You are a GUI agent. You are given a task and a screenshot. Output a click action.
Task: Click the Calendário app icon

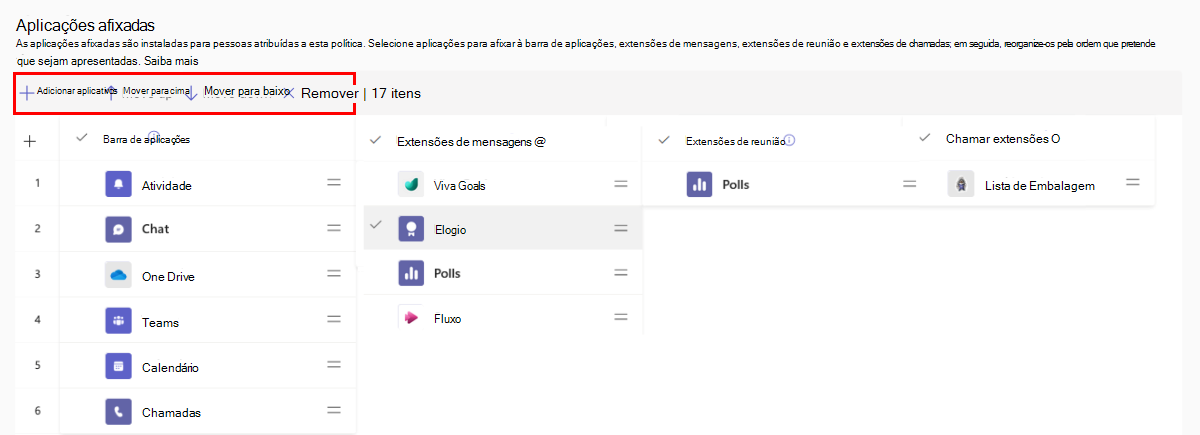tap(118, 367)
